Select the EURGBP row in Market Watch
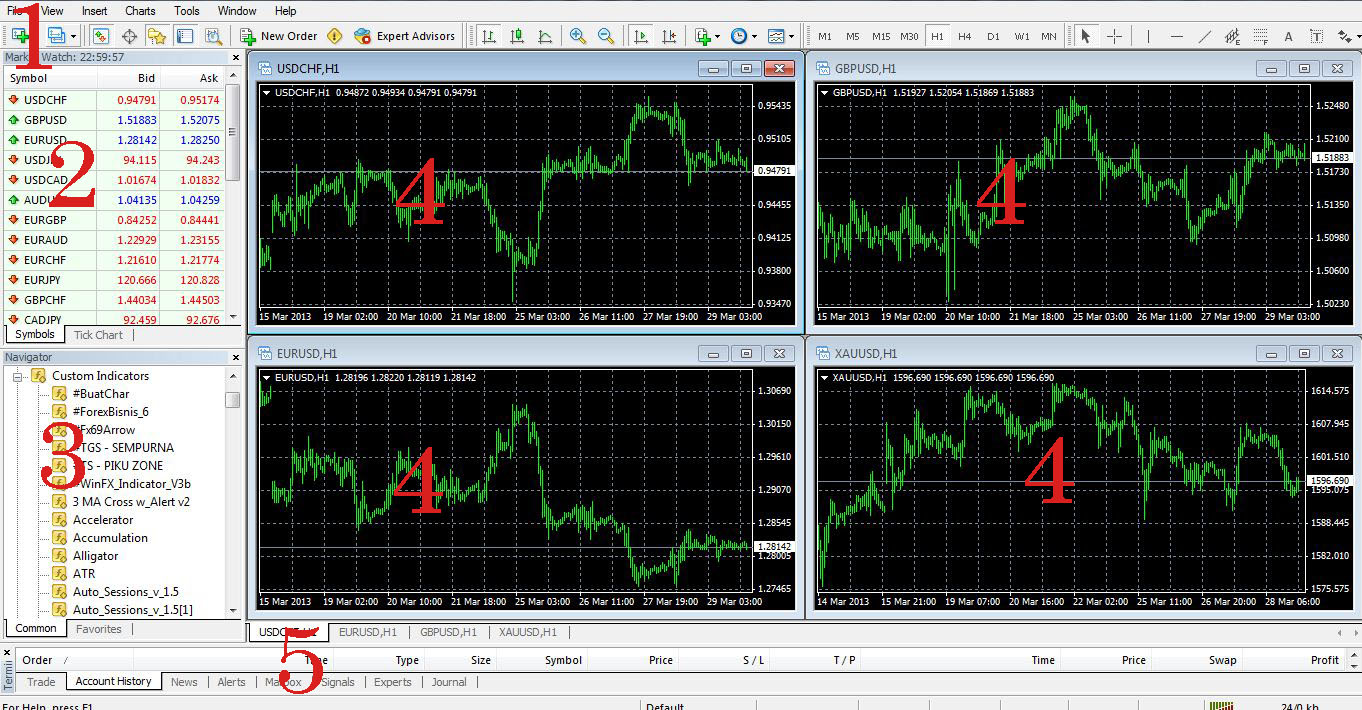The image size is (1362, 710). pos(113,220)
